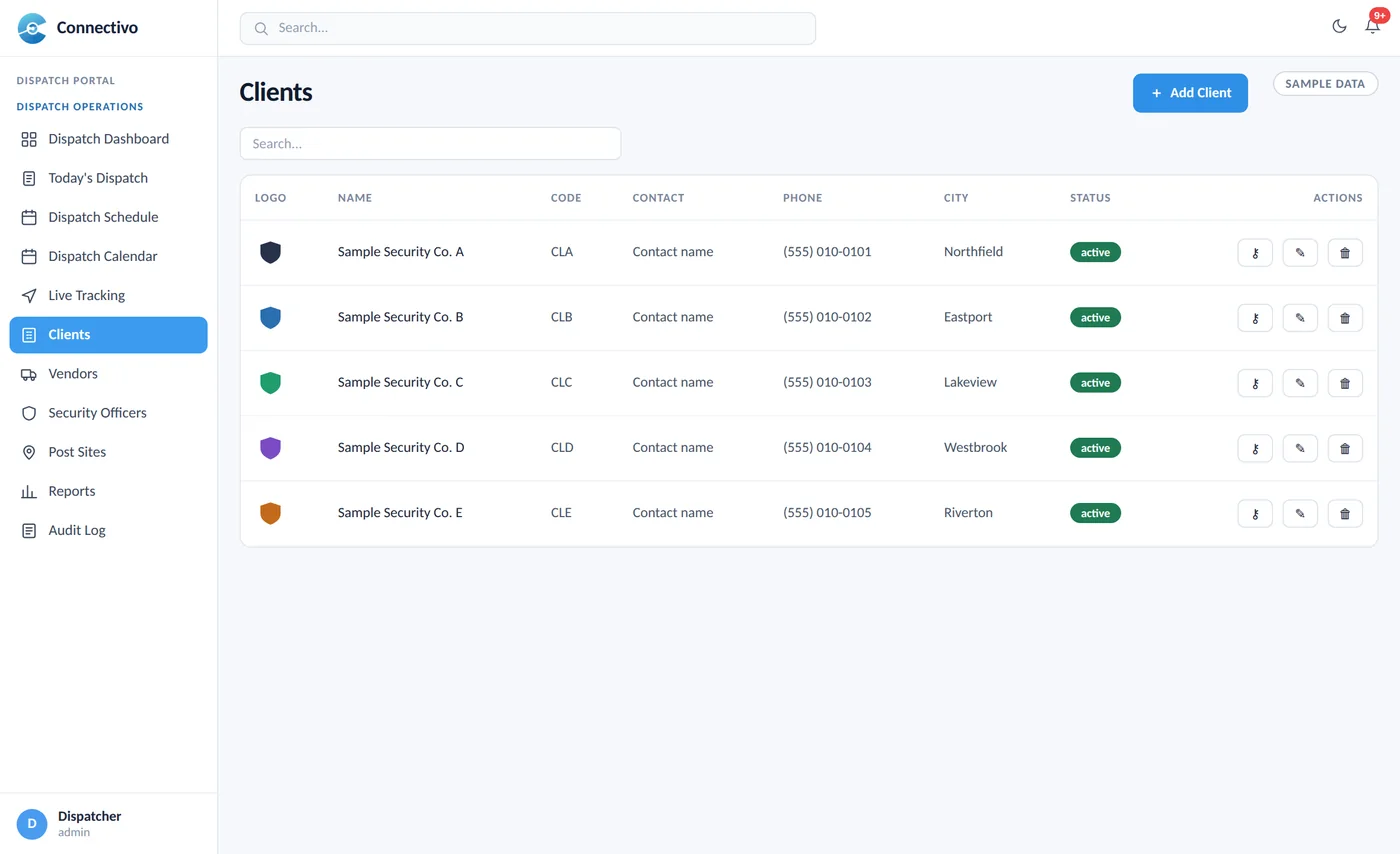The width and height of the screenshot is (1400, 854).
Task: Go to Today's Dispatch page
Action: coord(108,178)
